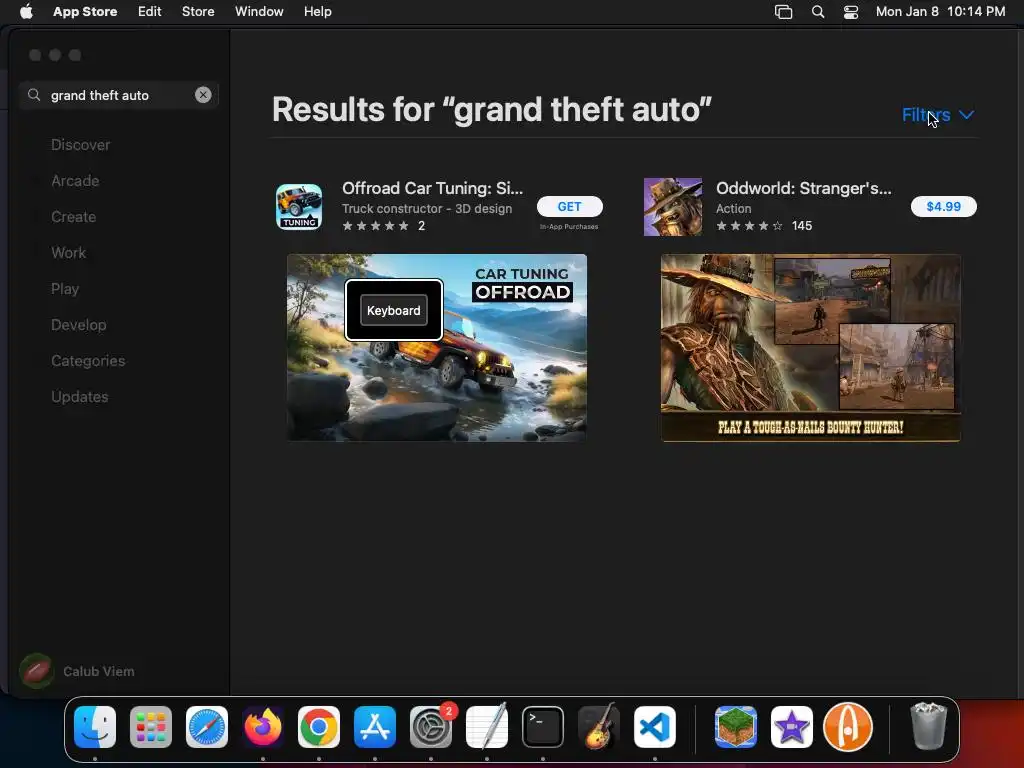1024x768 pixels.
Task: Open Spotlight search in the menu bar
Action: click(x=818, y=11)
